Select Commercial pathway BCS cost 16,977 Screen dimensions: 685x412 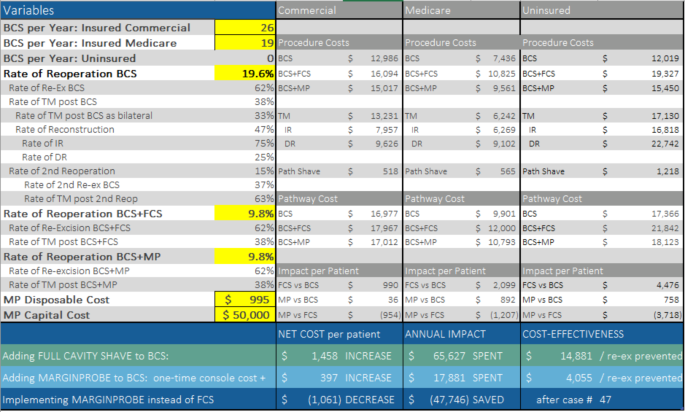(384, 214)
